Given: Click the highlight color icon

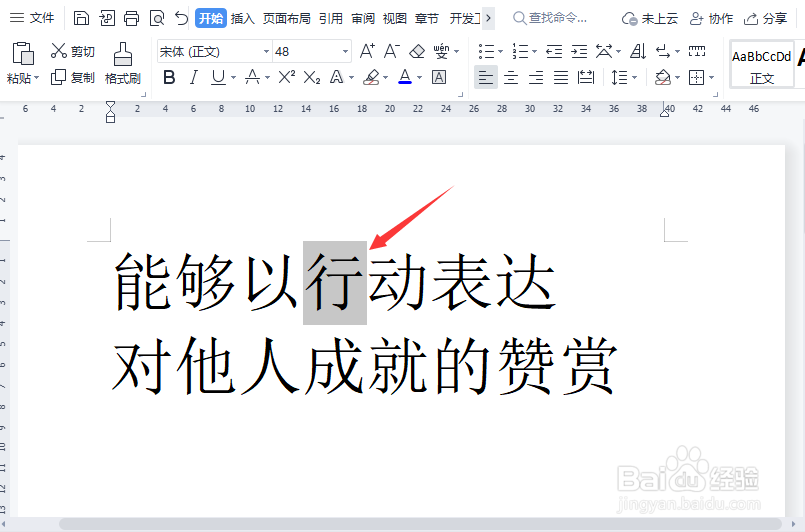Looking at the screenshot, I should 371,78.
